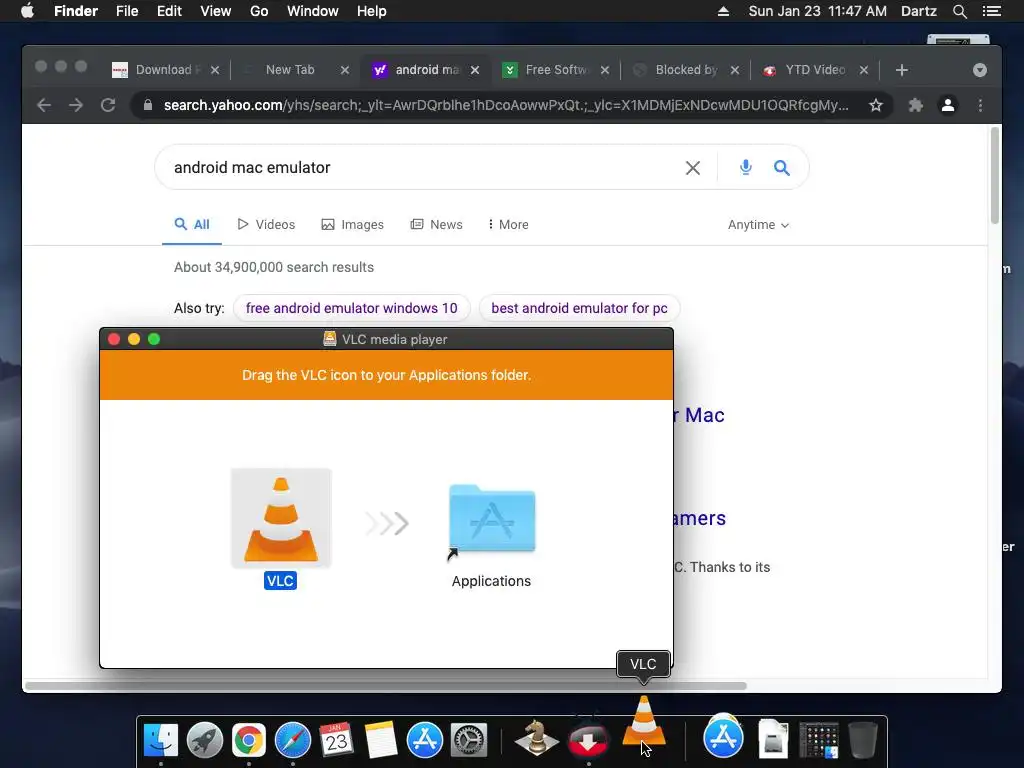Screen dimensions: 1024x768
Task: Click the address bar URL
Action: pos(506,105)
